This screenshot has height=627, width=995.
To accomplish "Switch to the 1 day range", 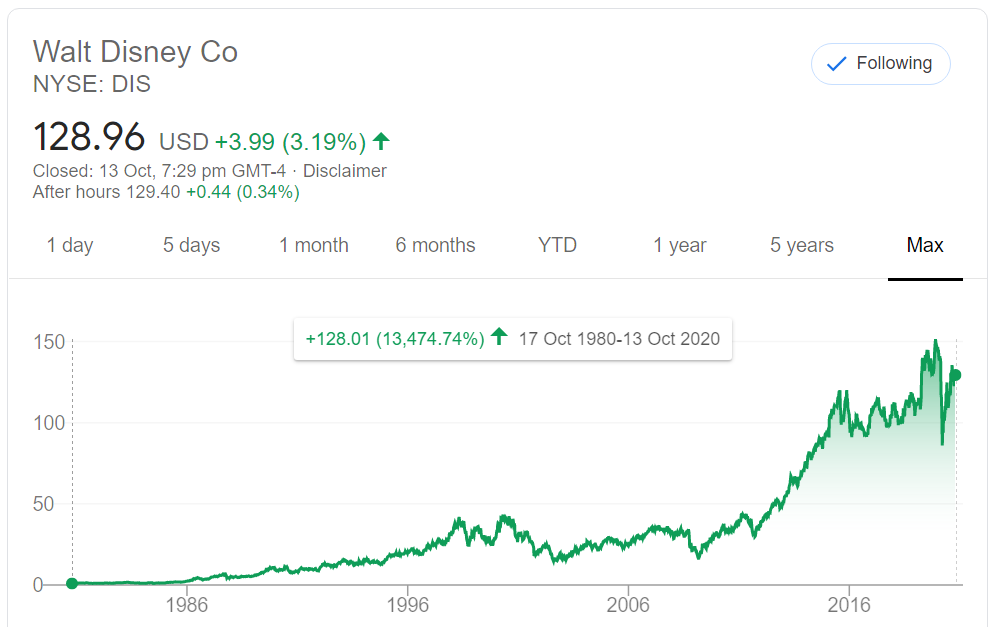I will [70, 245].
